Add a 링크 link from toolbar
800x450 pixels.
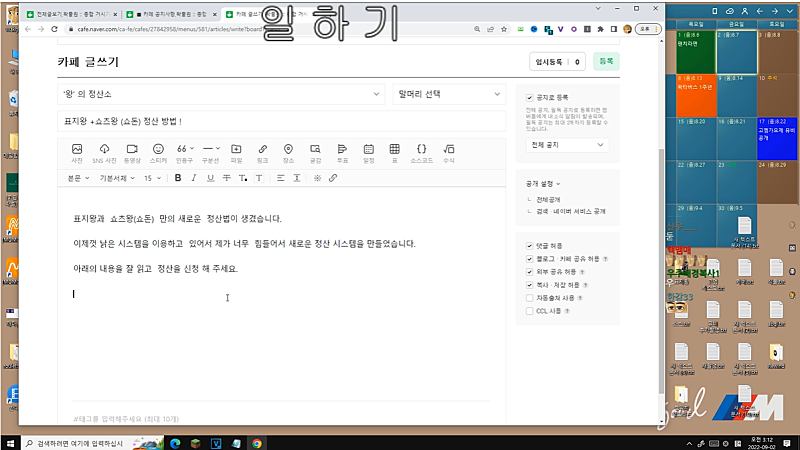(262, 152)
